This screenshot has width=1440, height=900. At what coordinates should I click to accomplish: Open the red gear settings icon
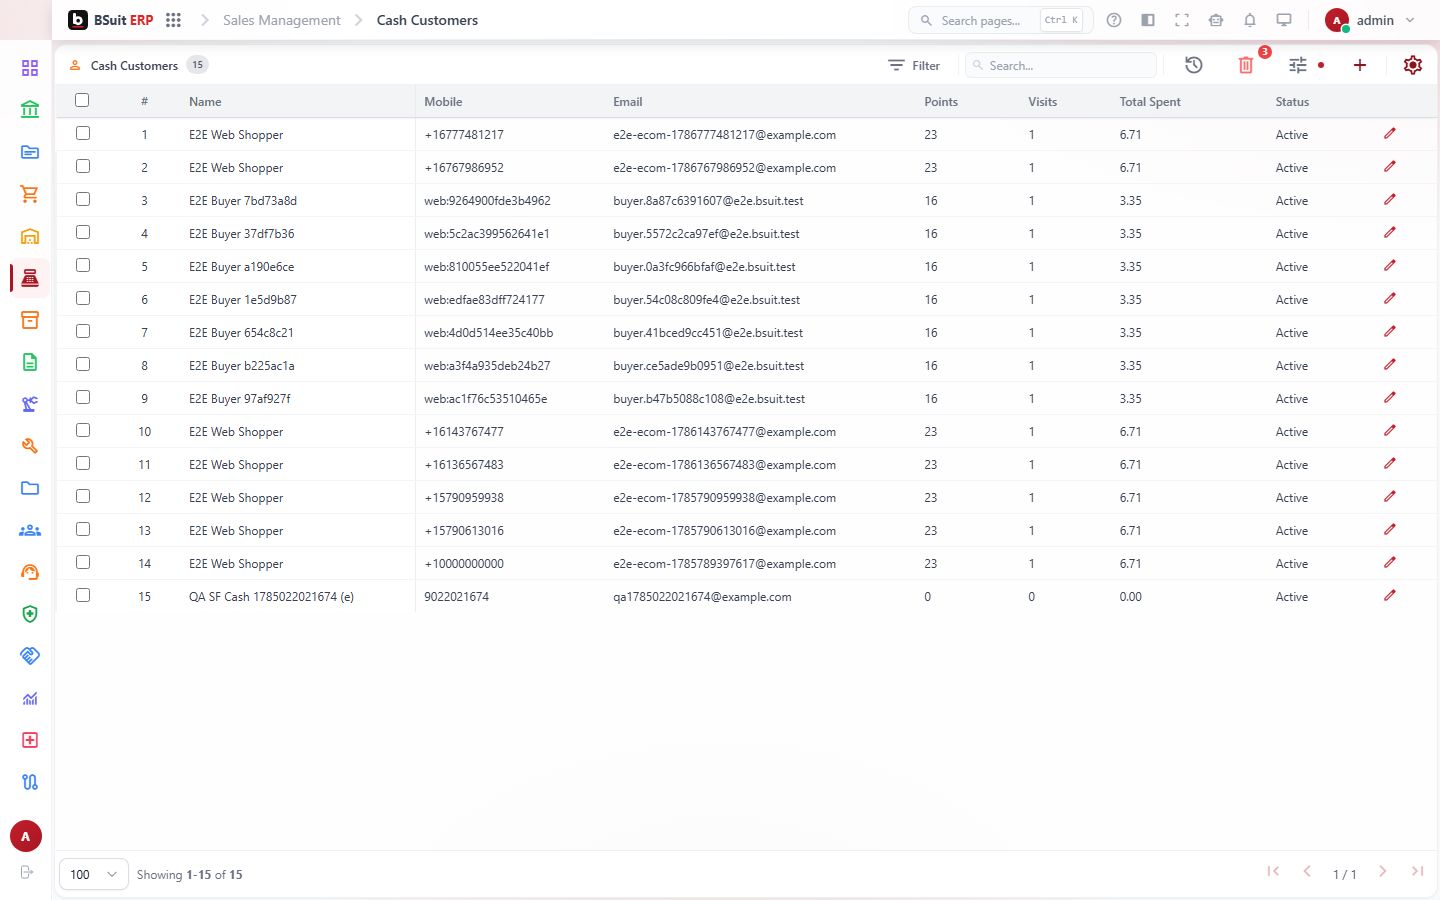(1413, 65)
